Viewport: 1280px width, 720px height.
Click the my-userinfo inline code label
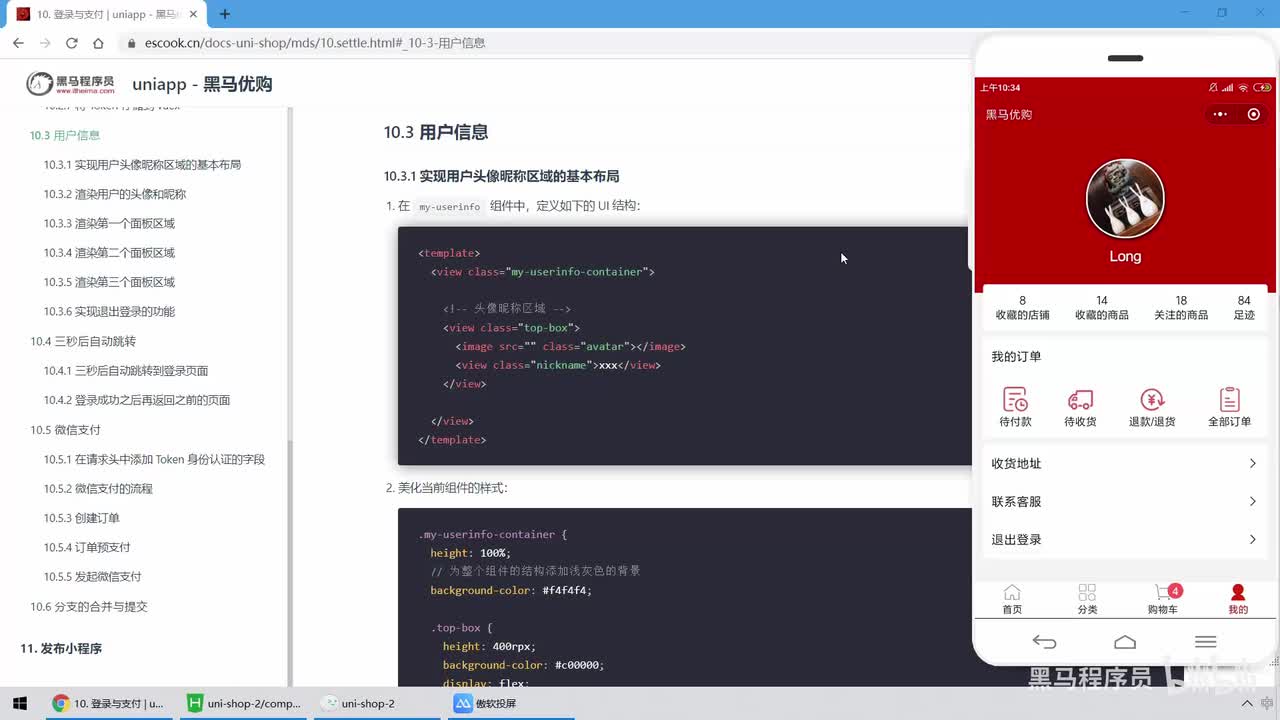coord(449,207)
